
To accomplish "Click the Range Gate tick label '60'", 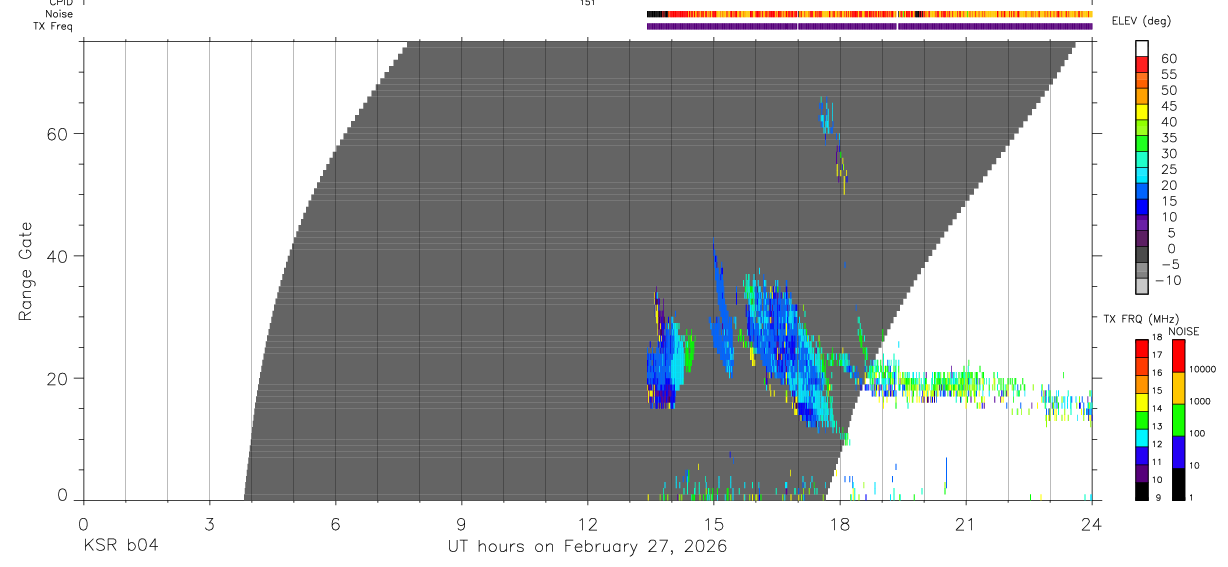I will (58, 133).
